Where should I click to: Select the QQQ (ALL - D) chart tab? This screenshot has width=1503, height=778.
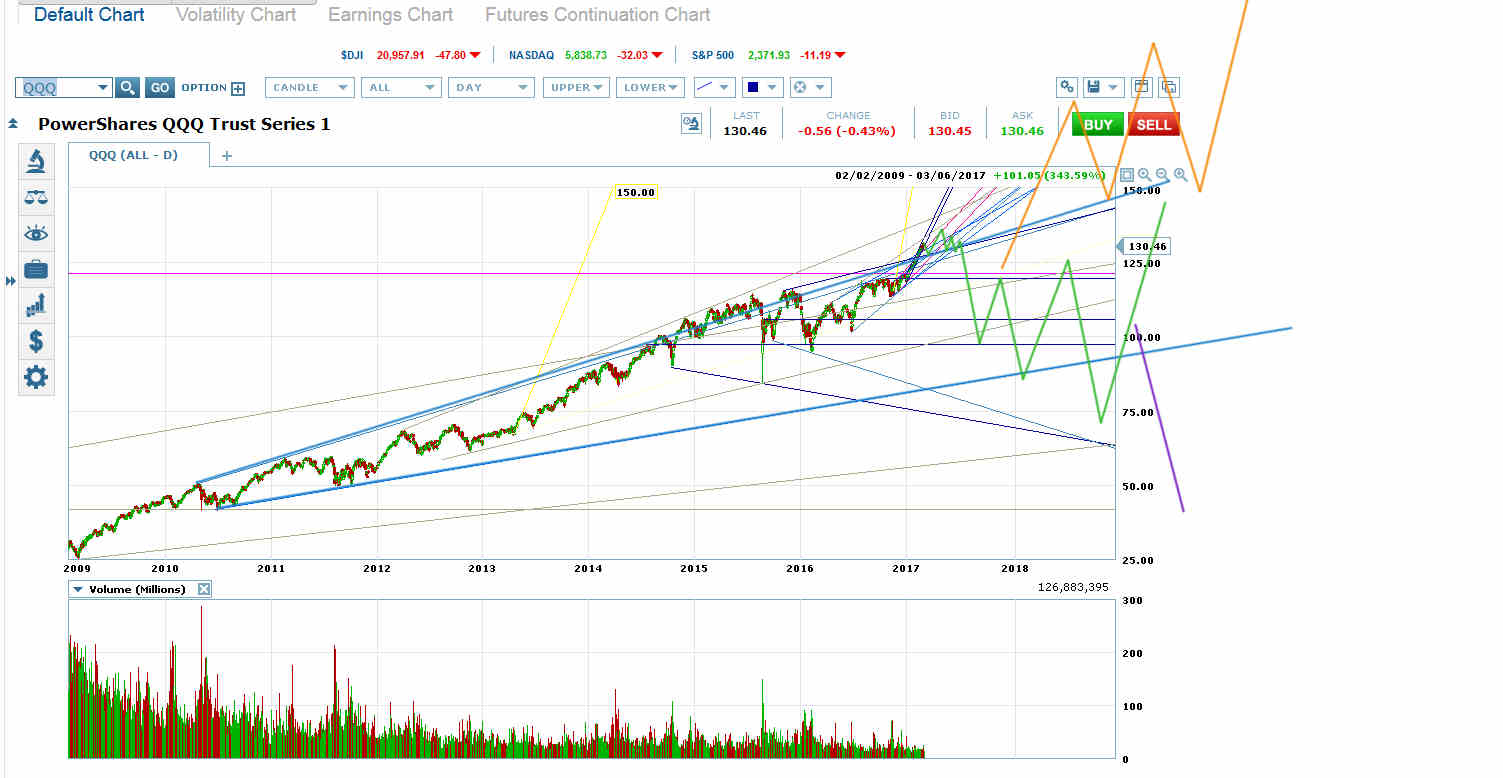[133, 155]
